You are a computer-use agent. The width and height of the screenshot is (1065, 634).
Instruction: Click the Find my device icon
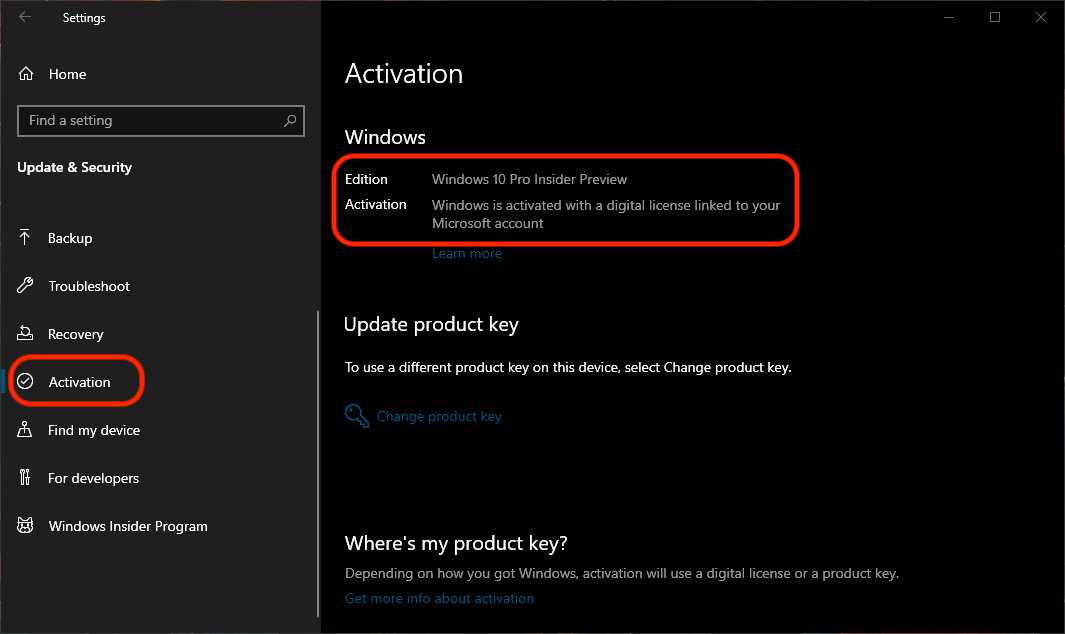pos(27,430)
